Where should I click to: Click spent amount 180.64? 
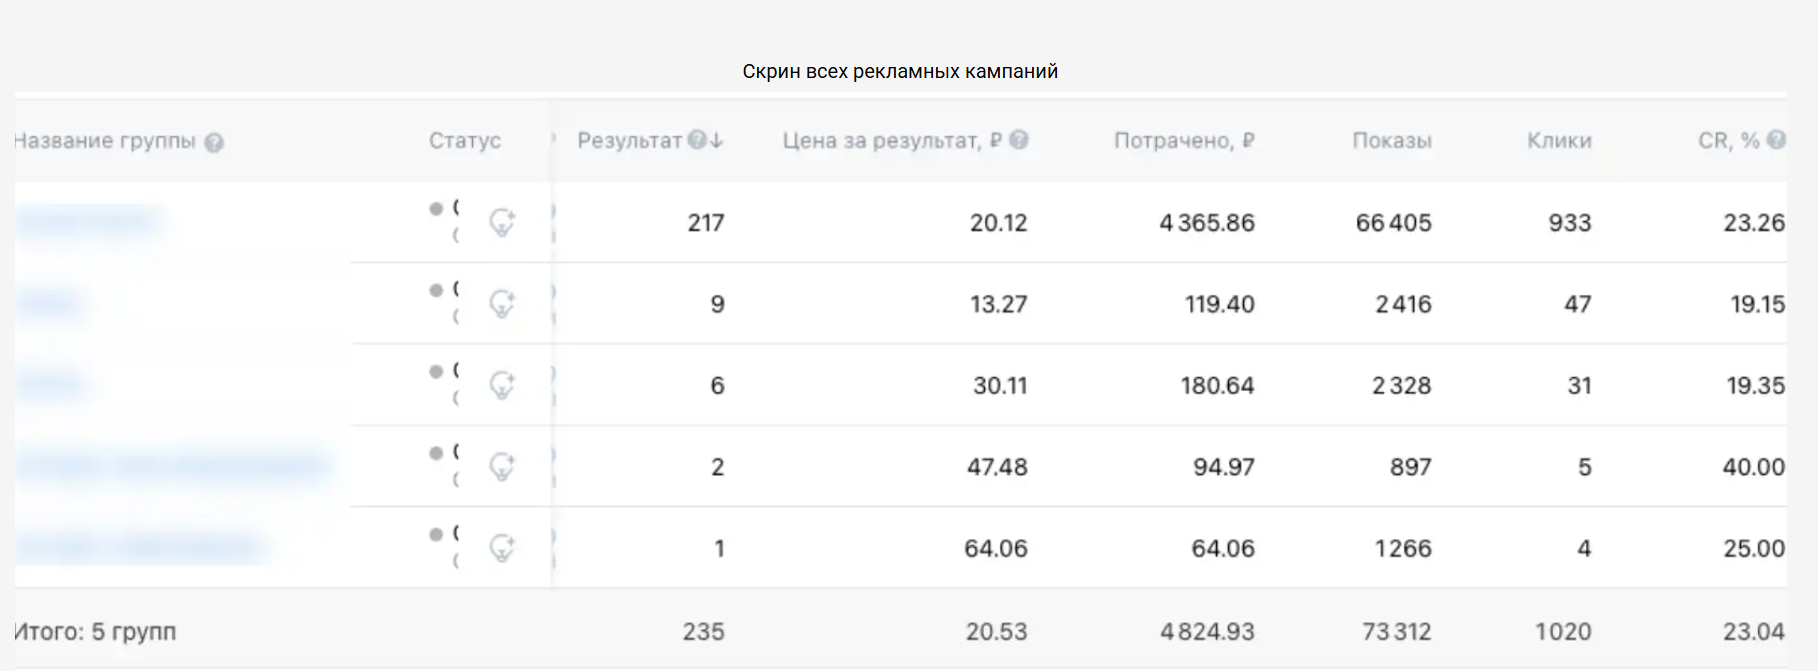(1217, 386)
